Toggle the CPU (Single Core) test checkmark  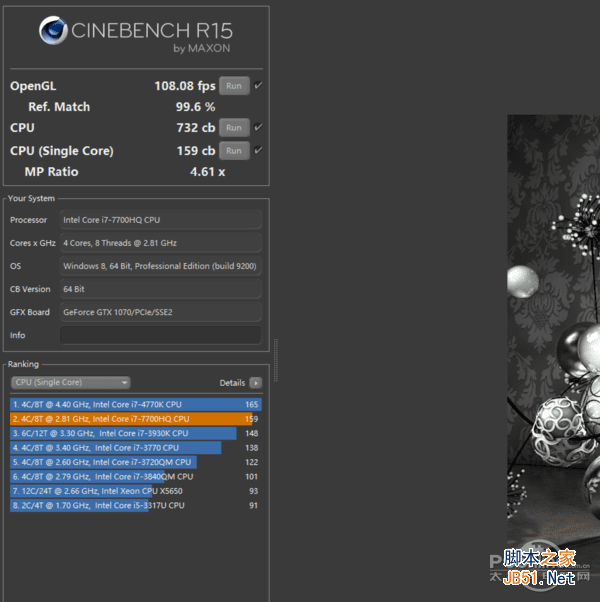(258, 150)
